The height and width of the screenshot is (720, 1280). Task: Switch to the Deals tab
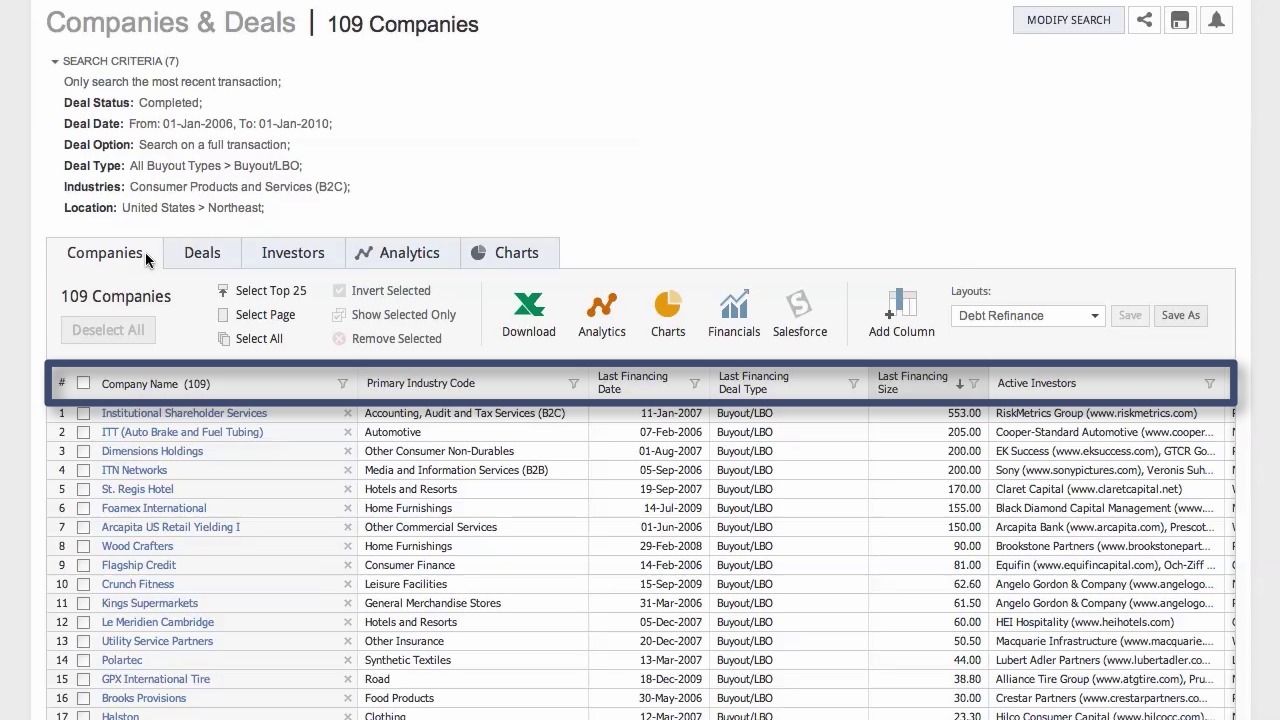(x=202, y=253)
